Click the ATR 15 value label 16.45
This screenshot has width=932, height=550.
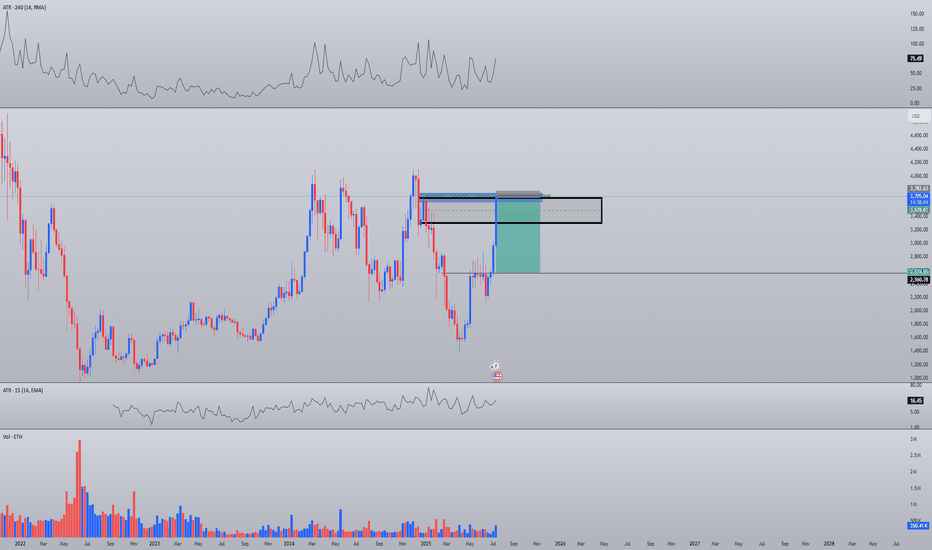pos(915,401)
